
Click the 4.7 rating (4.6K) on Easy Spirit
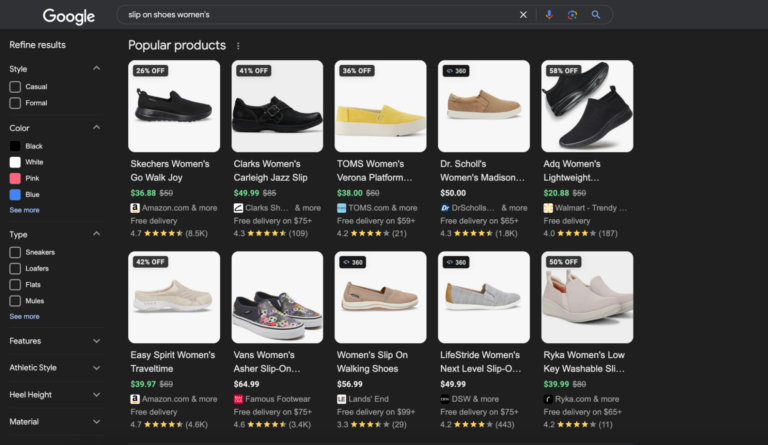pos(169,424)
